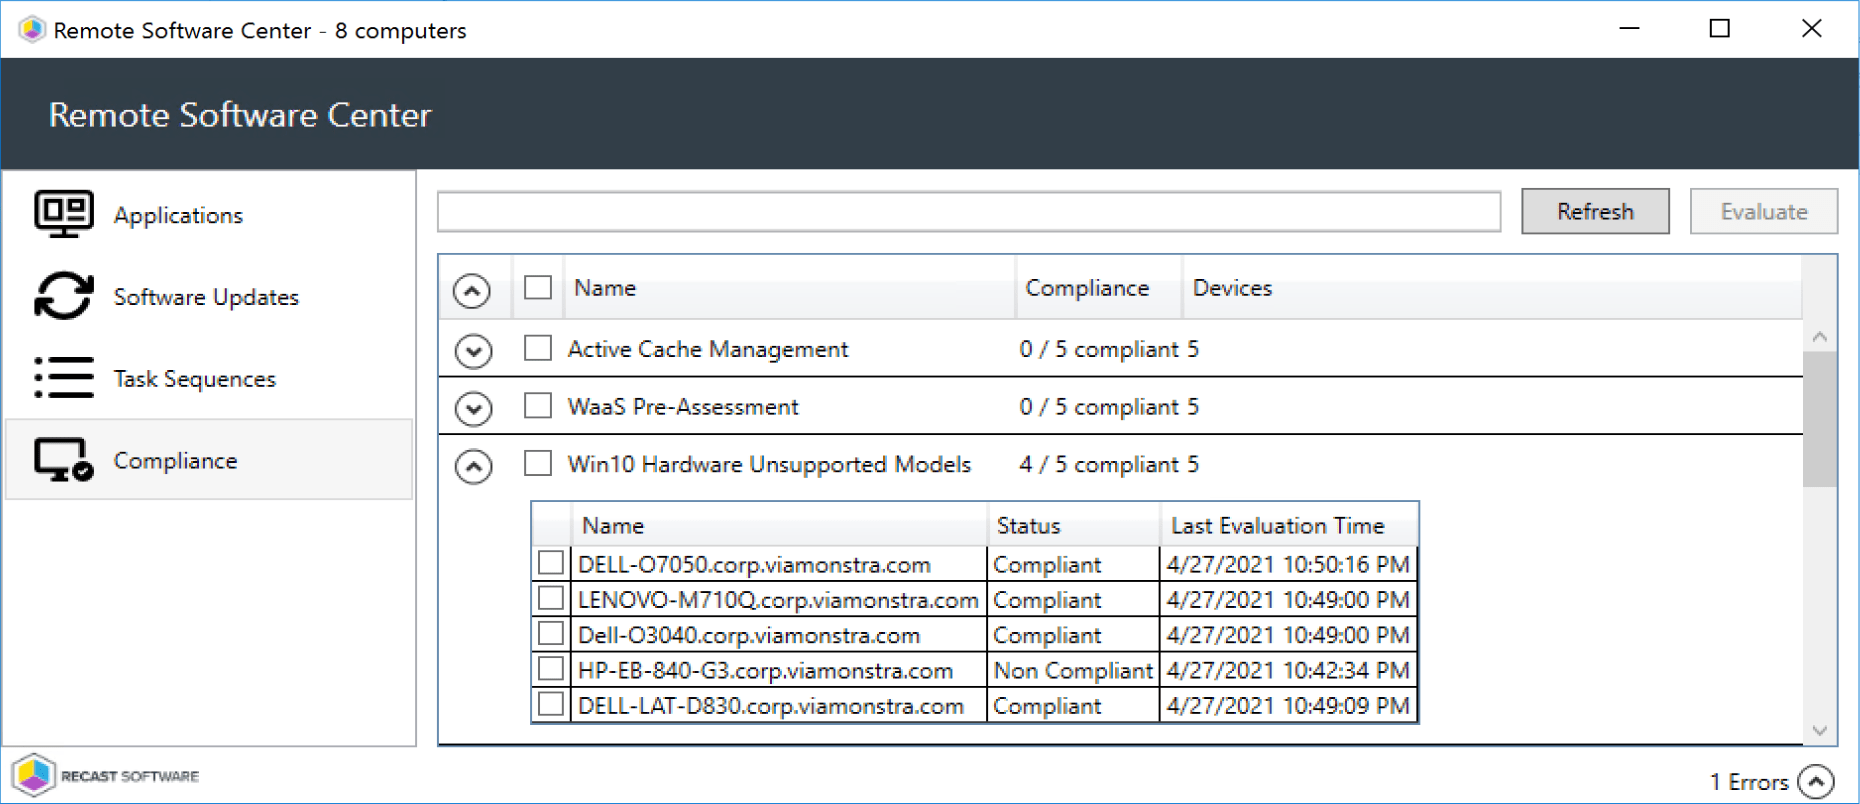1860x804 pixels.
Task: Click the Evaluate button
Action: coord(1763,212)
